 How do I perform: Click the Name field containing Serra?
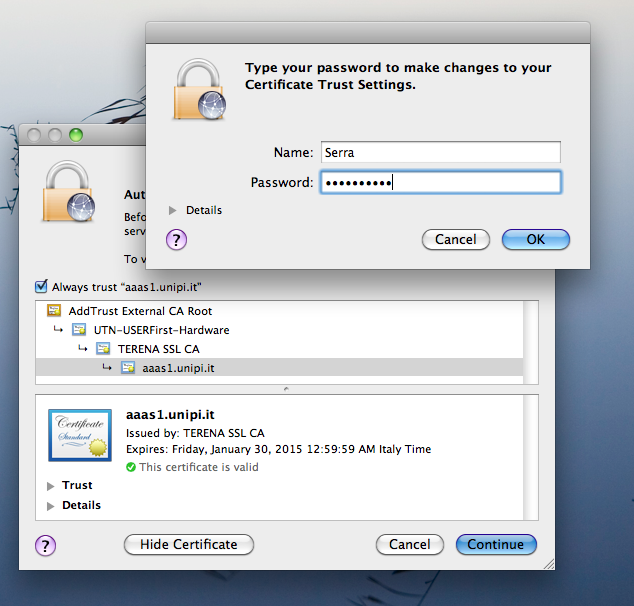(x=441, y=152)
